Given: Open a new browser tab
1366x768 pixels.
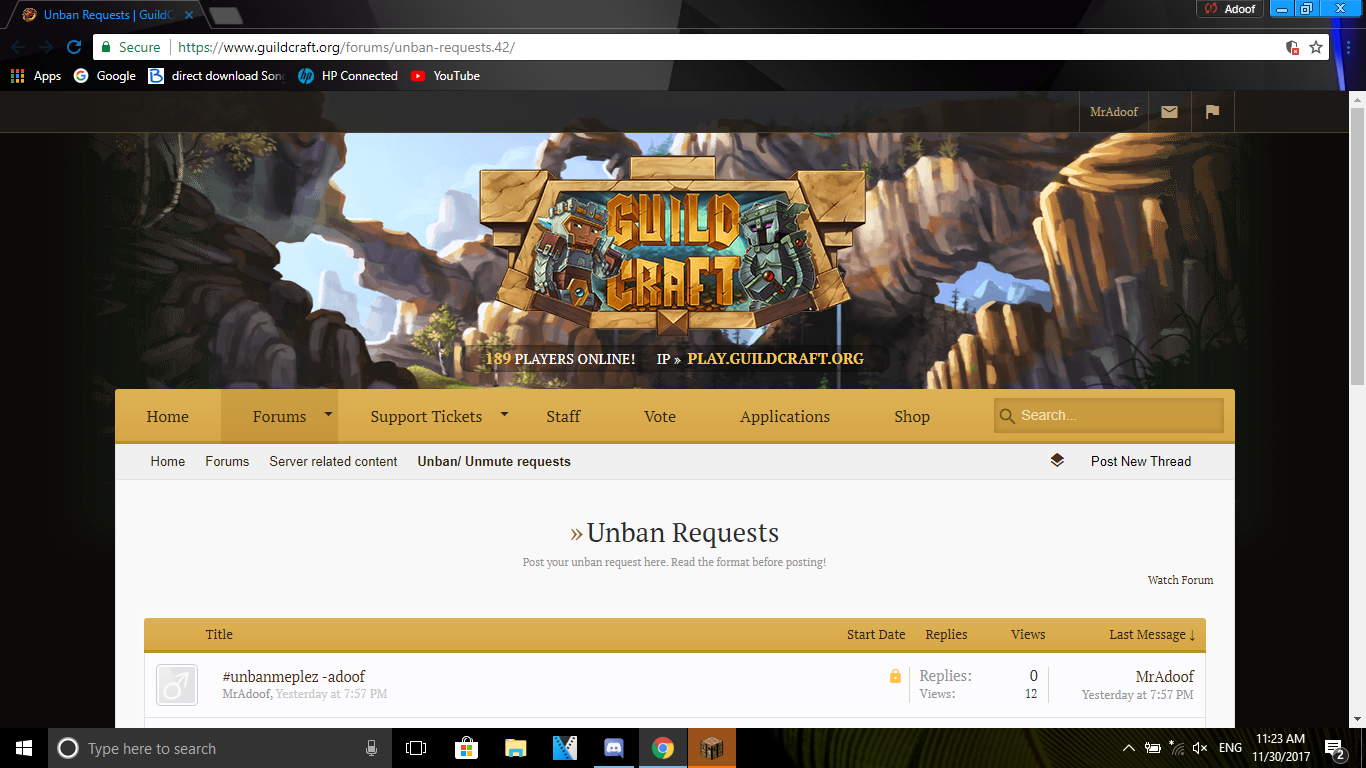Looking at the screenshot, I should pos(226,15).
